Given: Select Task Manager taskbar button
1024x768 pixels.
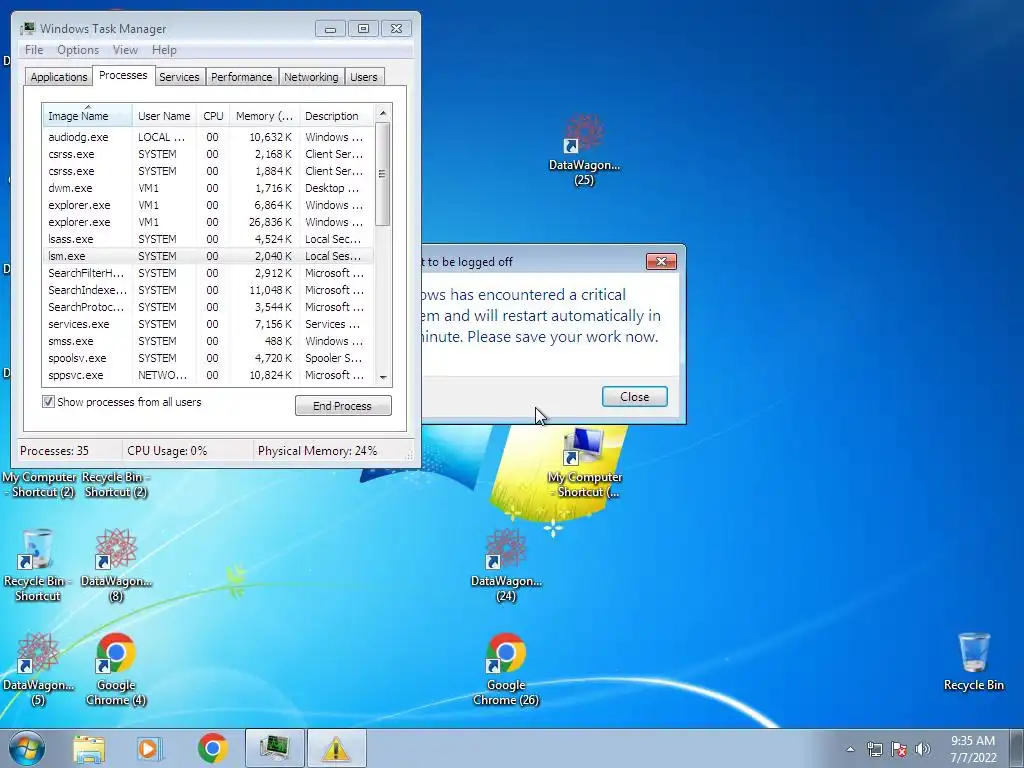Looking at the screenshot, I should pos(275,748).
